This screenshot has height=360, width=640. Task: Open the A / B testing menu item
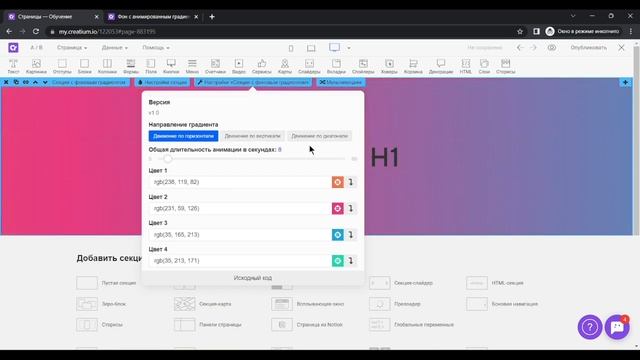[x=36, y=48]
